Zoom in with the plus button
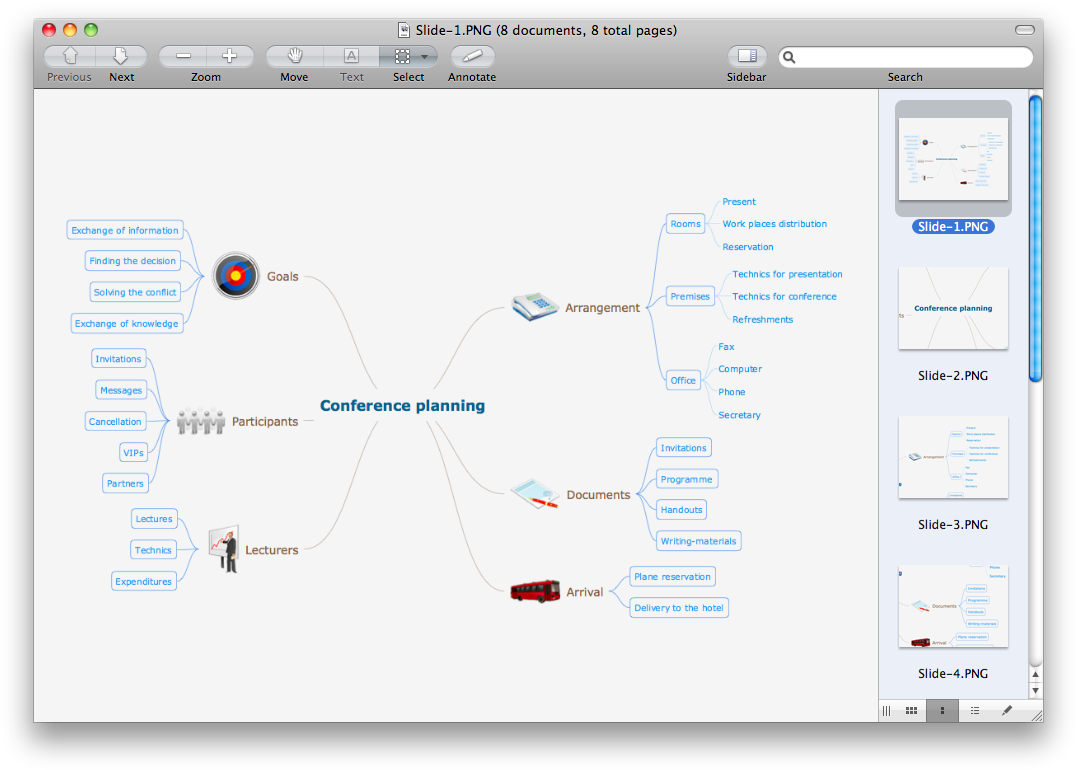Viewport: 1076px width, 770px height. click(229, 56)
